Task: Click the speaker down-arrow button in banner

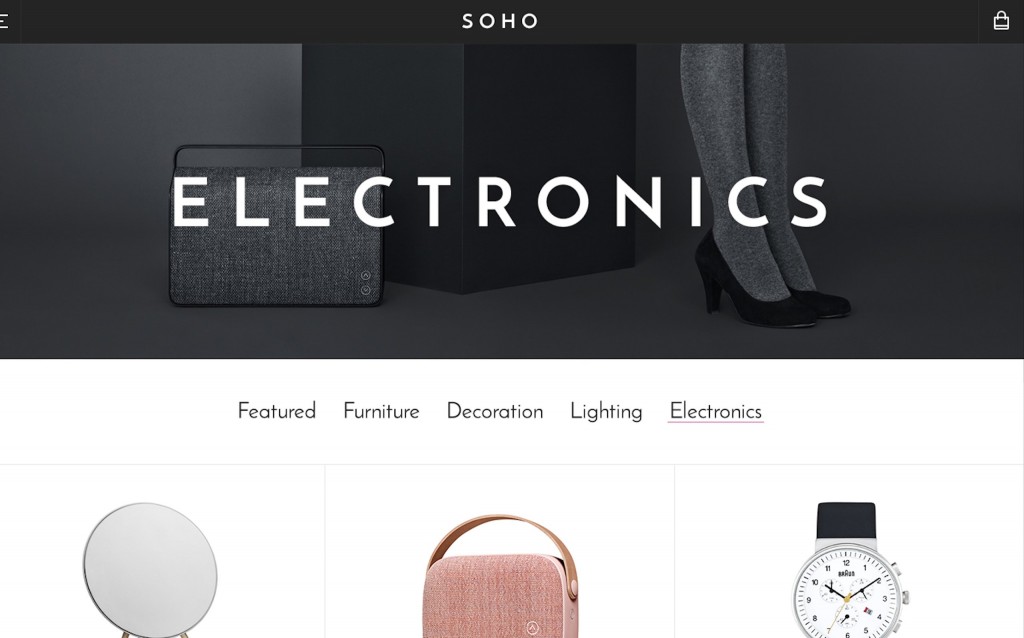Action: pos(366,290)
